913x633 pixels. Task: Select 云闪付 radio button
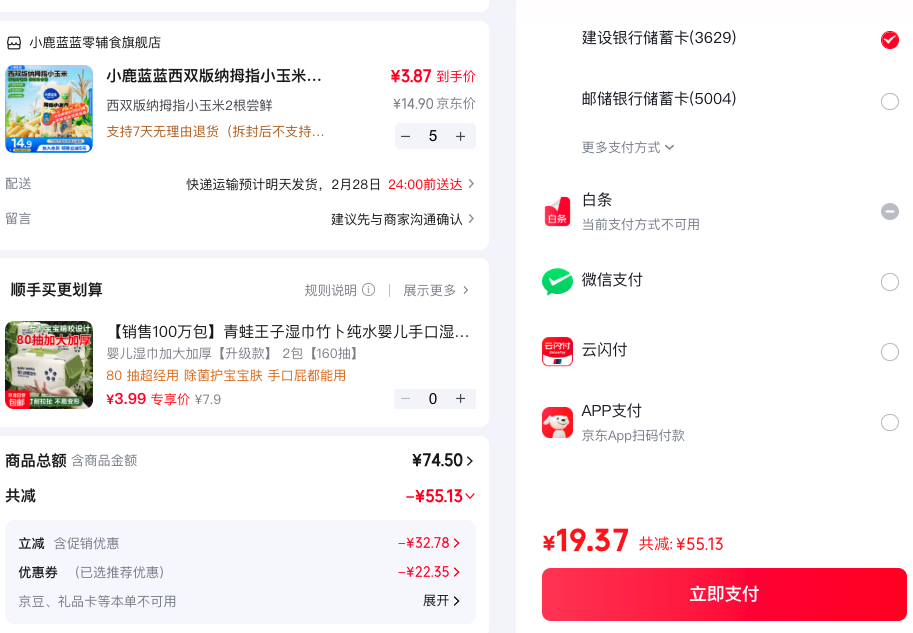click(x=890, y=352)
